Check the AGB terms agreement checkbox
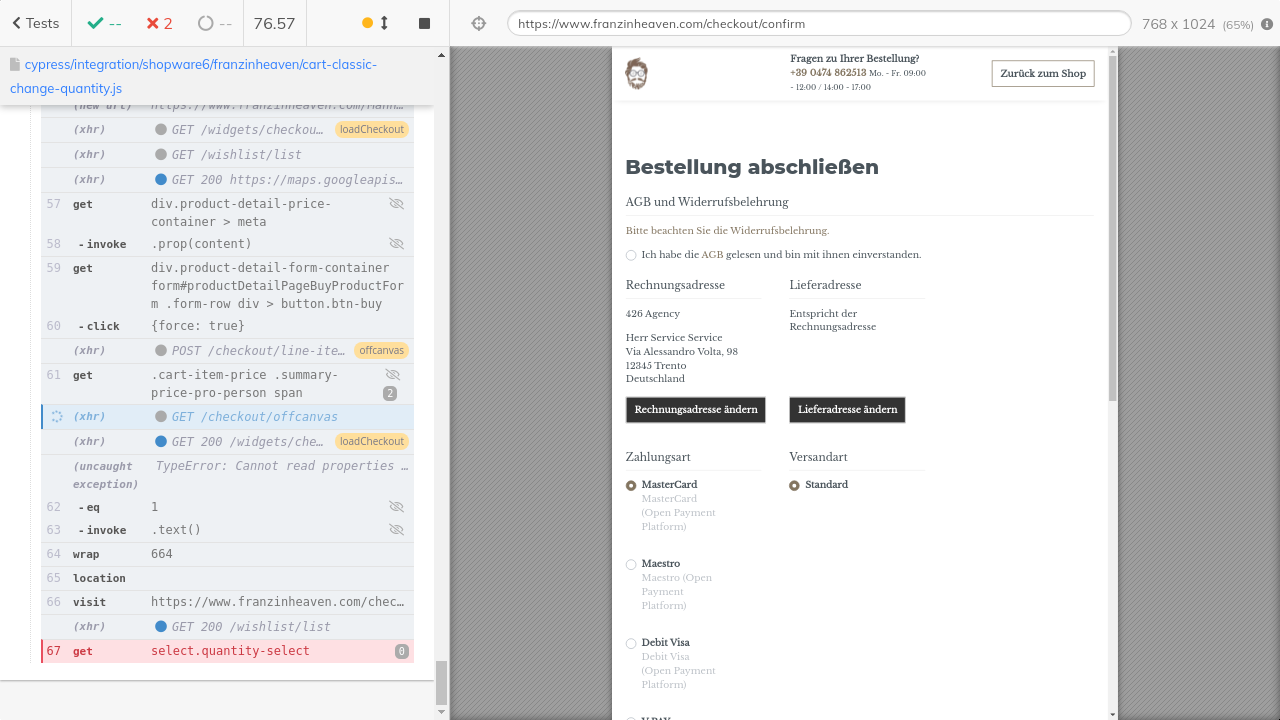Screen dimensions: 1280x720 pos(631,255)
